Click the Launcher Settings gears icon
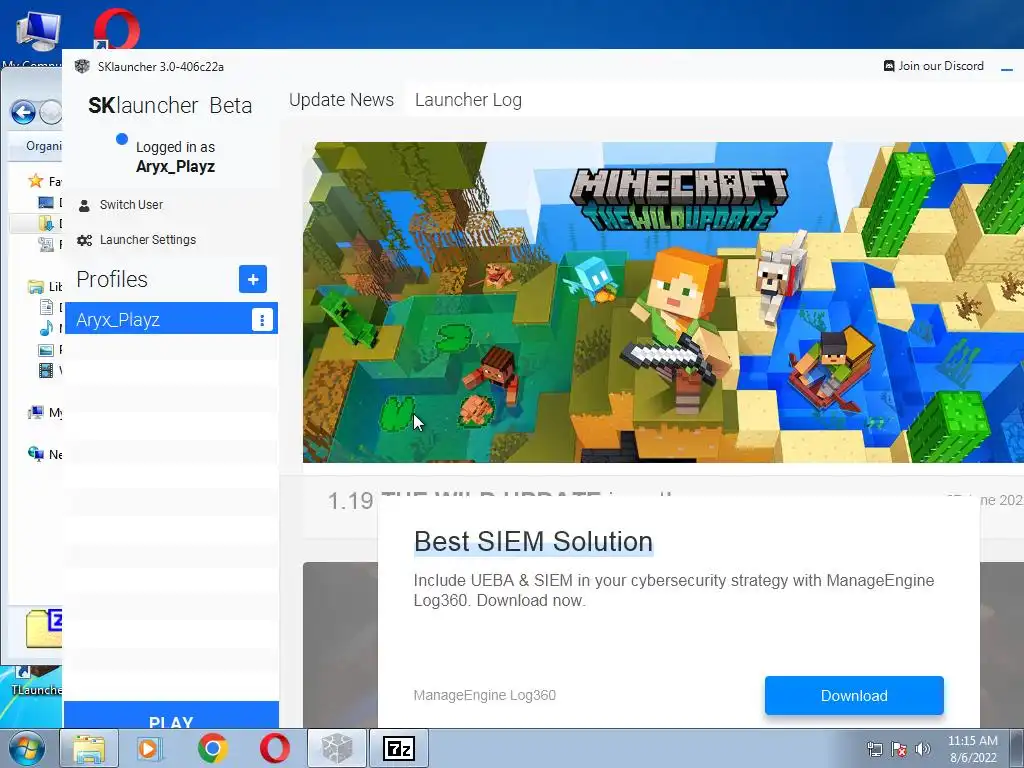The height and width of the screenshot is (768, 1024). point(84,240)
